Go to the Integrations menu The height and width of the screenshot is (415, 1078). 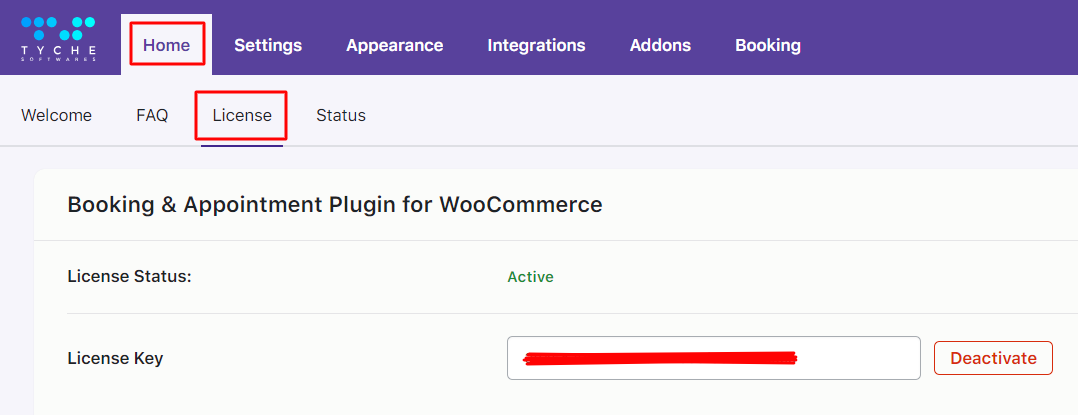(x=536, y=45)
